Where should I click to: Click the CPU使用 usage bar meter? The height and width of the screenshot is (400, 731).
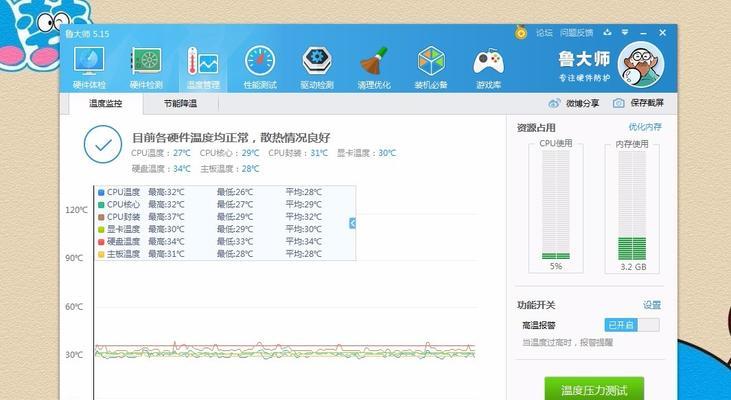(x=556, y=205)
